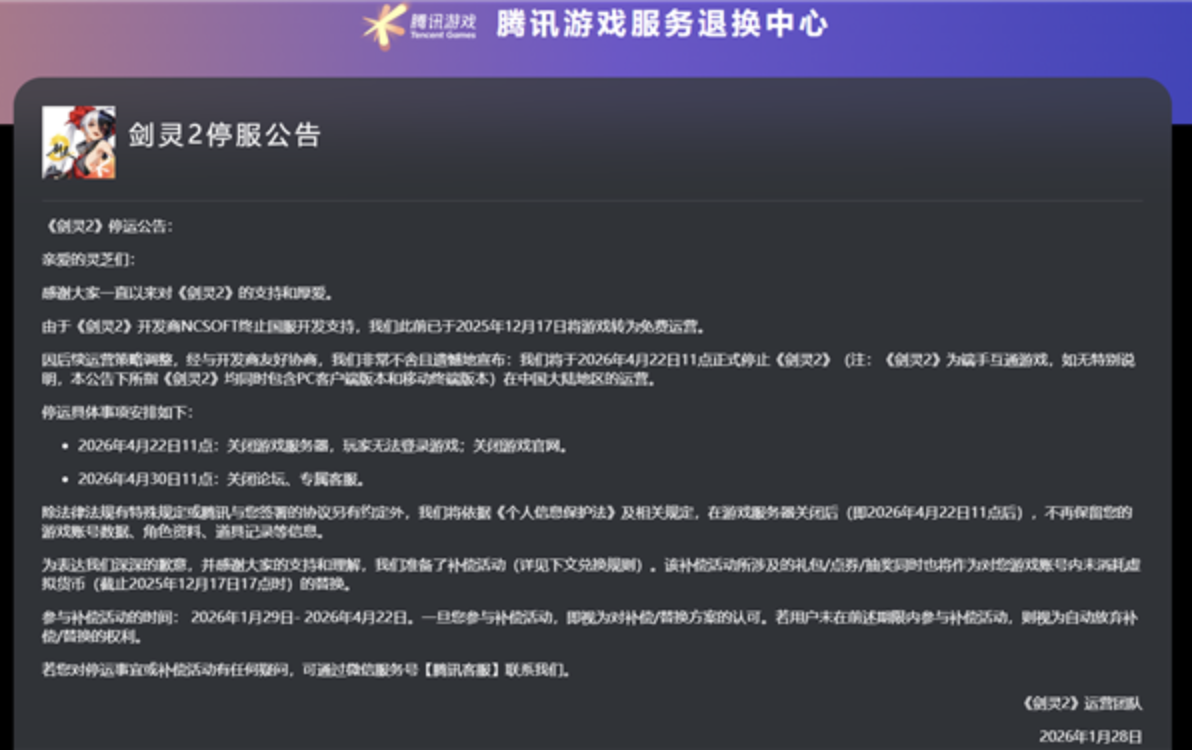Click the paragraph starting 为表达我们深深的歉意
1192x750 pixels.
click(590, 574)
